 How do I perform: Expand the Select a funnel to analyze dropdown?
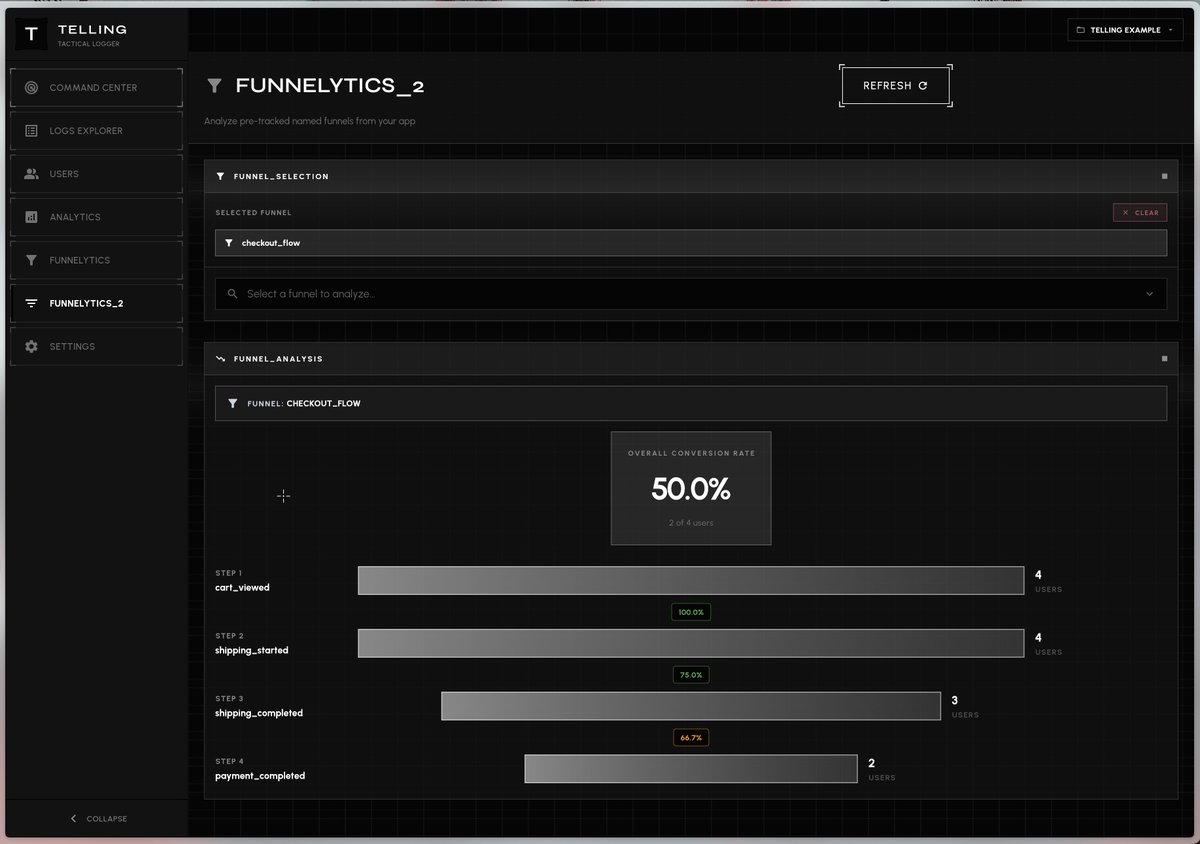coord(690,293)
